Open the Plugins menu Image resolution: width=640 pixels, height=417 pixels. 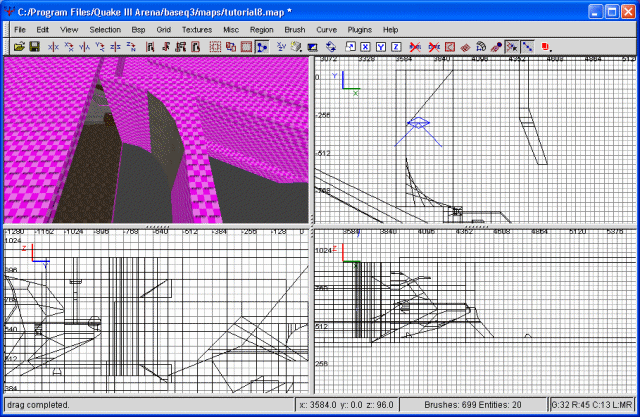[360, 30]
